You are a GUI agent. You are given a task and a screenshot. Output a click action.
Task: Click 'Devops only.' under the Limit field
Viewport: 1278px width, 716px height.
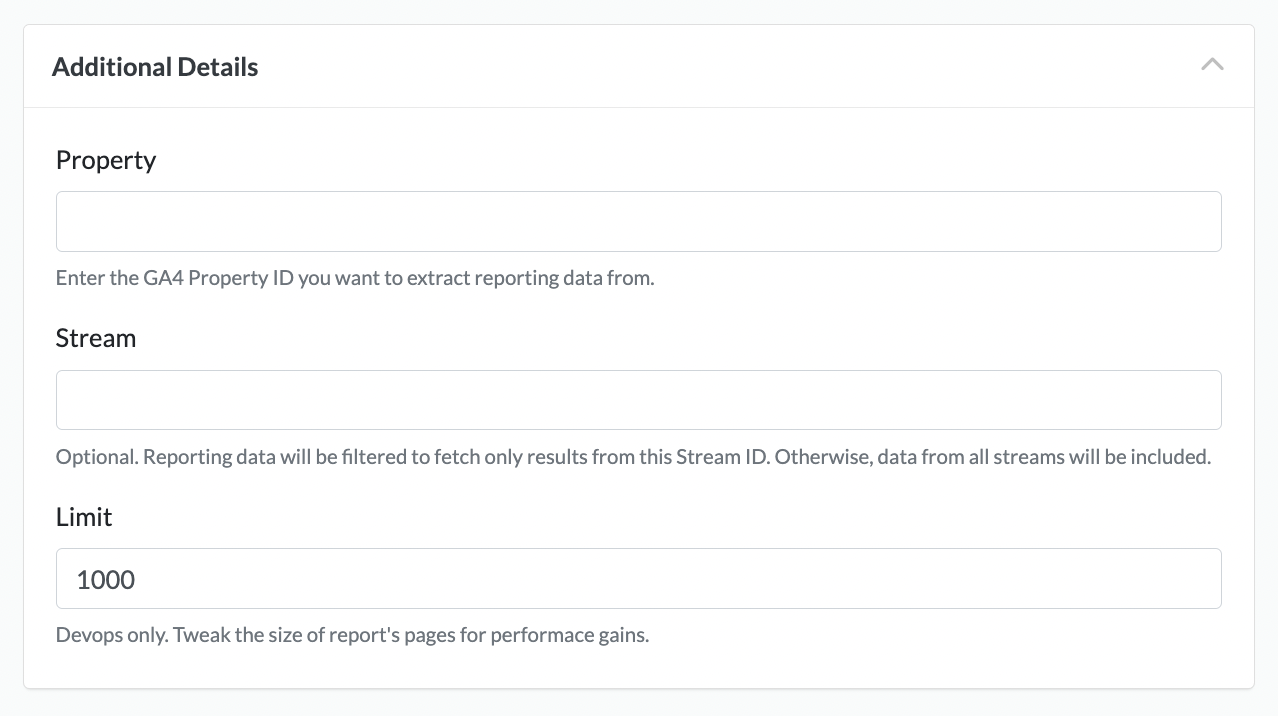(112, 635)
